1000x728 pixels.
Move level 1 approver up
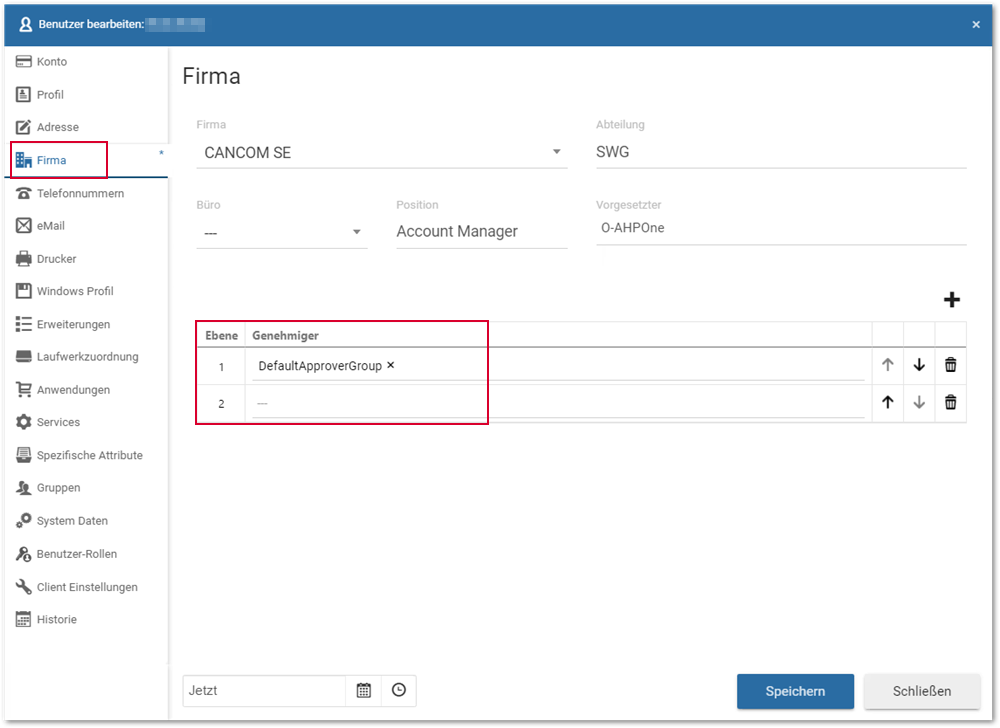[888, 365]
